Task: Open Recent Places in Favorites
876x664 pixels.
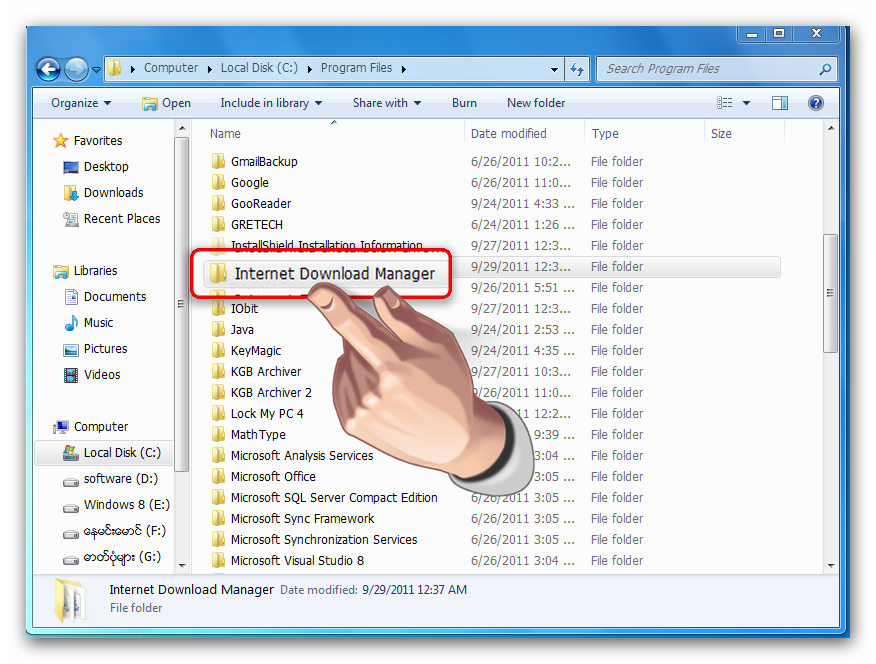Action: [112, 219]
